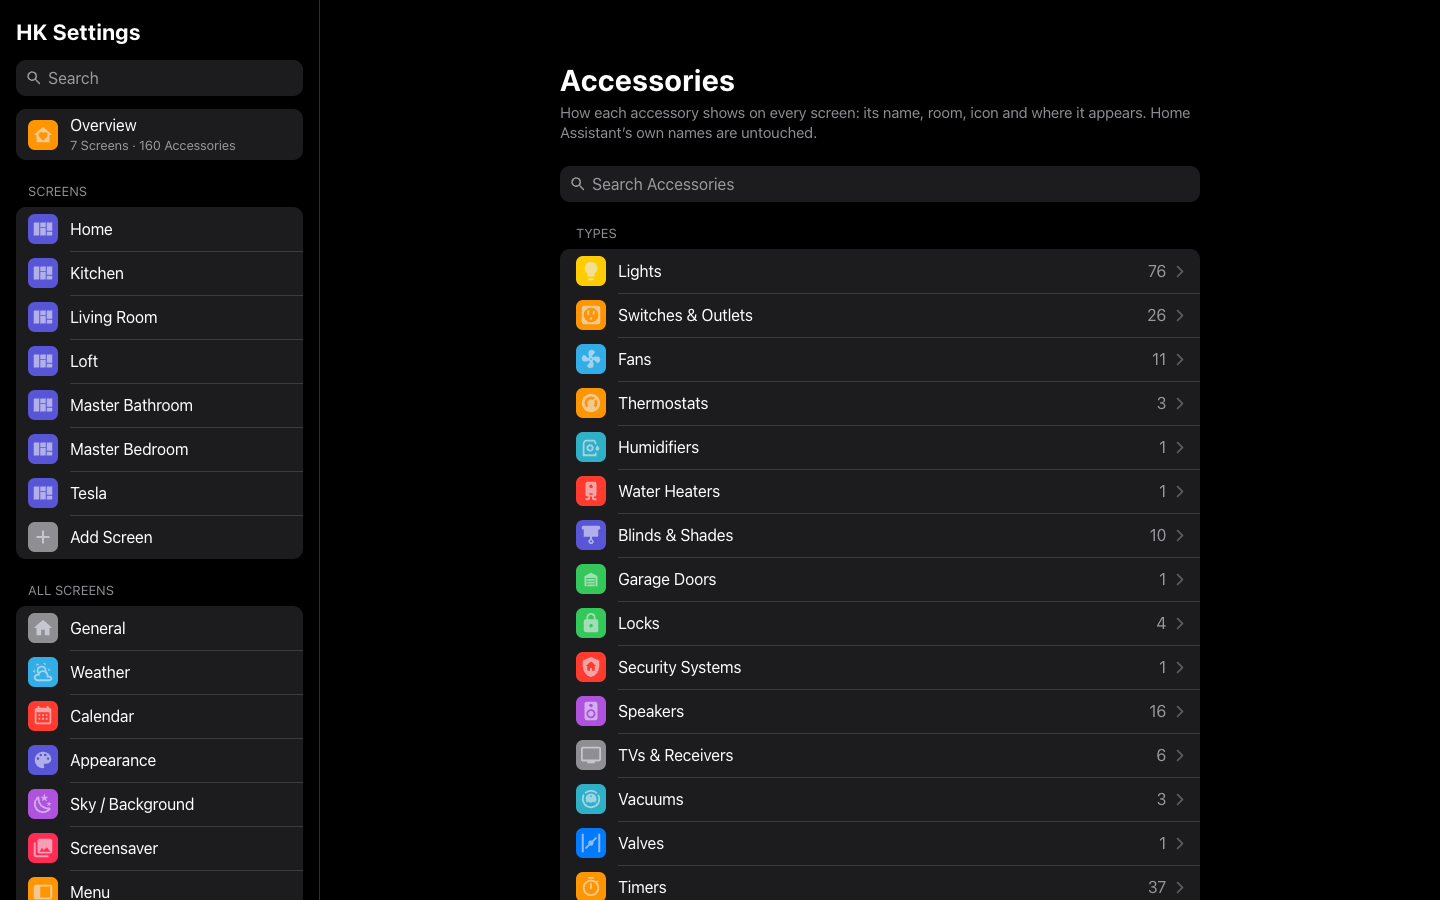Screen dimensions: 1440x900
Task: Open Speakers category chevron
Action: pyautogui.click(x=1180, y=711)
